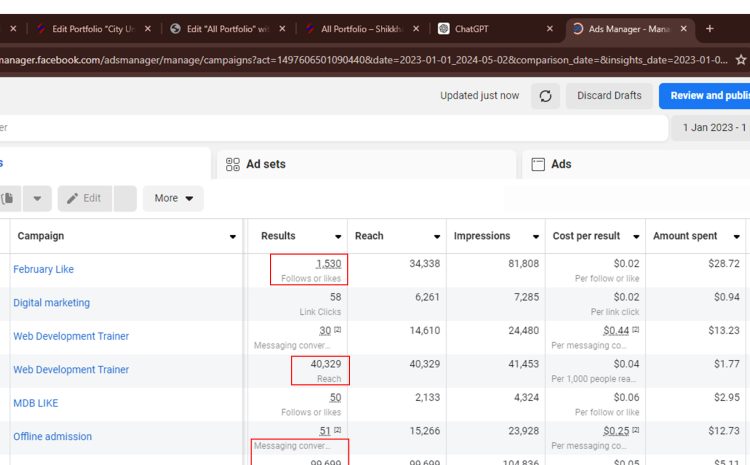
Task: Expand the More dropdown menu
Action: pyautogui.click(x=173, y=198)
